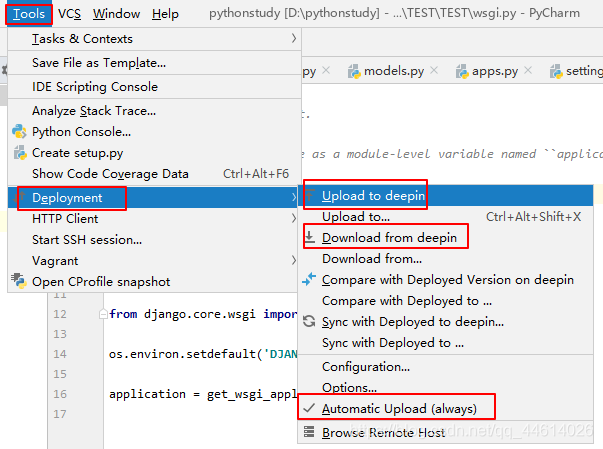Click the Upload to deepin arrow icon

[310, 196]
